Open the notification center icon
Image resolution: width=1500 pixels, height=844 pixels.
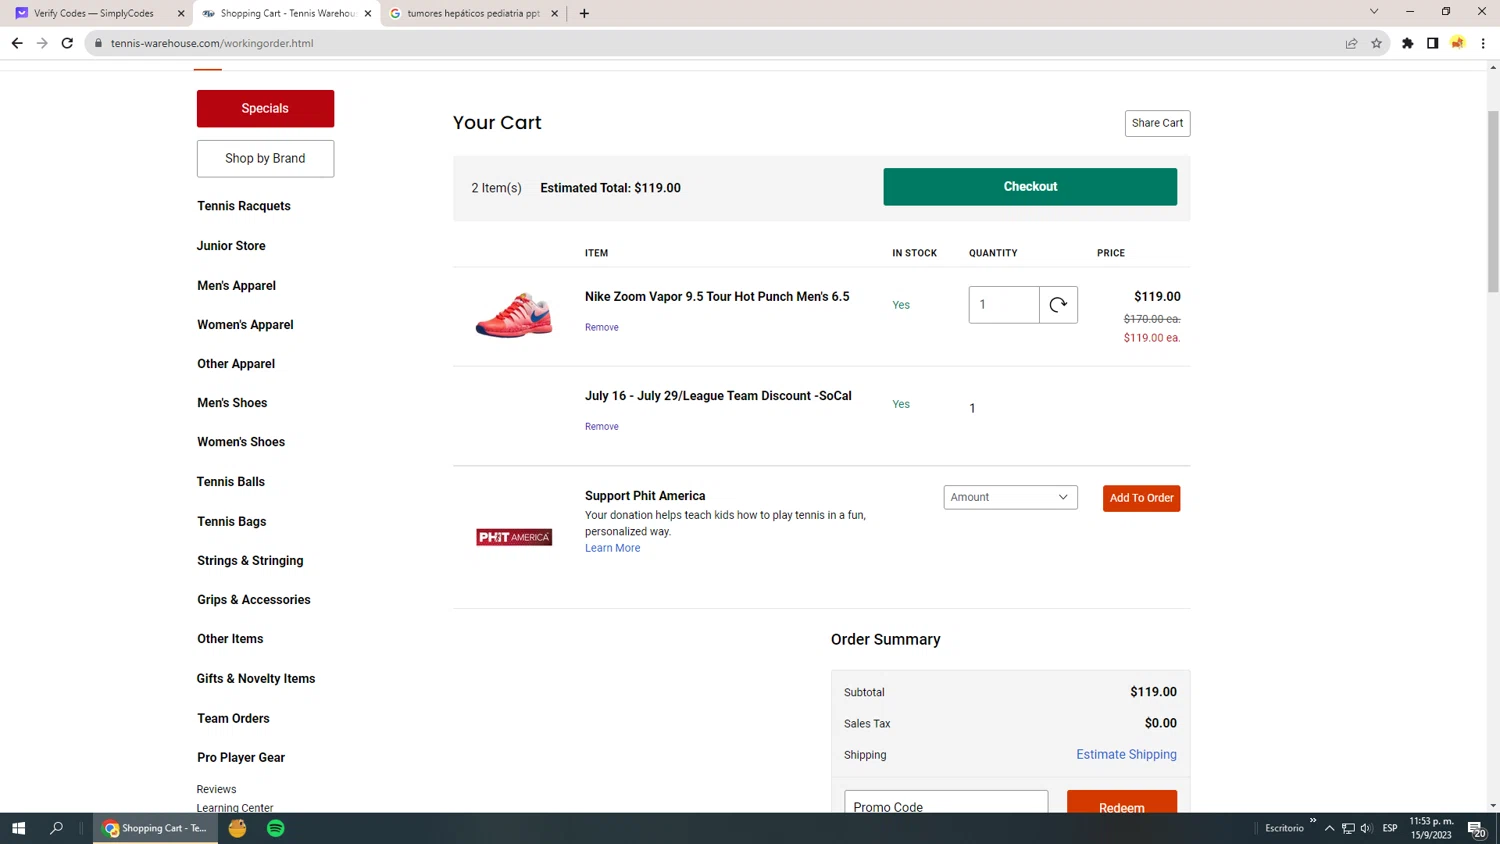click(1477, 829)
